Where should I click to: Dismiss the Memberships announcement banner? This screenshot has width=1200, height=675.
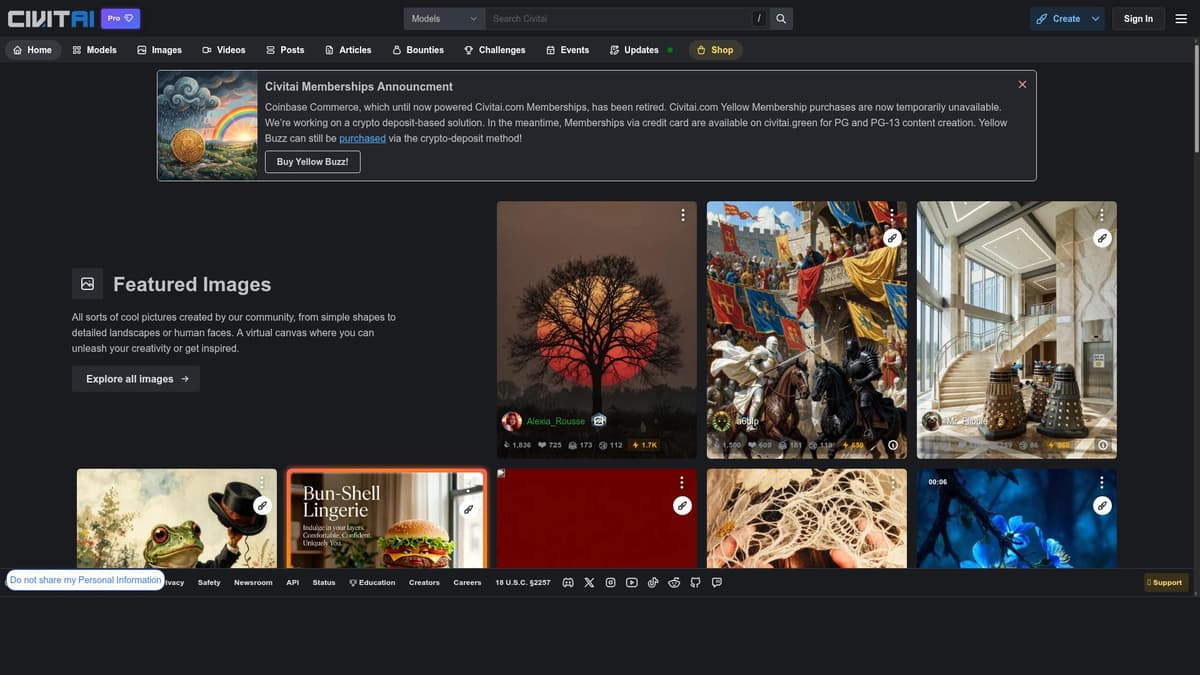[x=1022, y=85]
